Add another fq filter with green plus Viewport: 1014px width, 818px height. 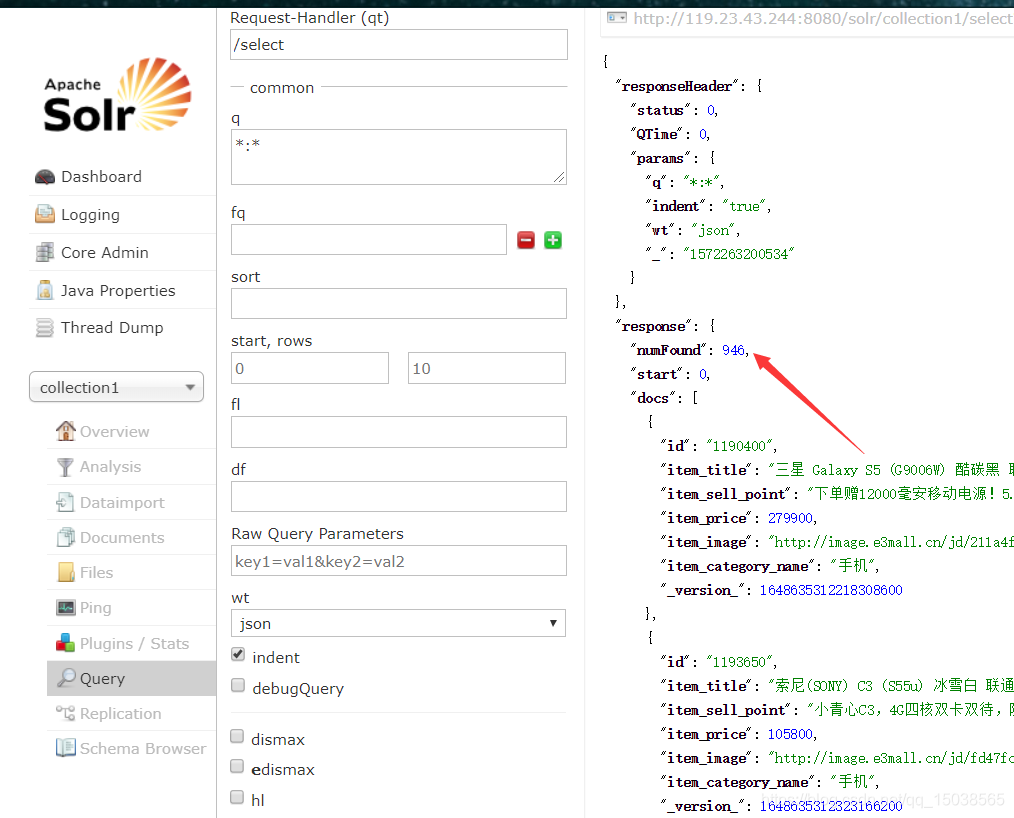[x=552, y=240]
